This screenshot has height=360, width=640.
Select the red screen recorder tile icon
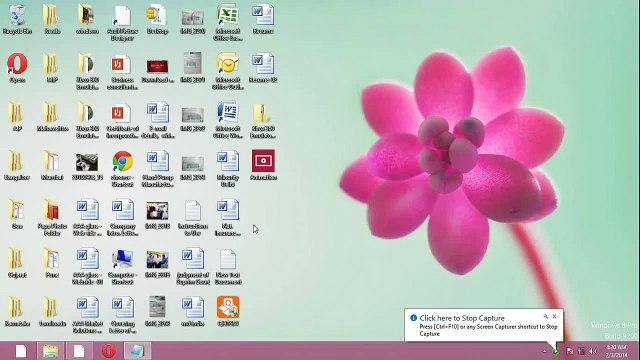point(263,165)
